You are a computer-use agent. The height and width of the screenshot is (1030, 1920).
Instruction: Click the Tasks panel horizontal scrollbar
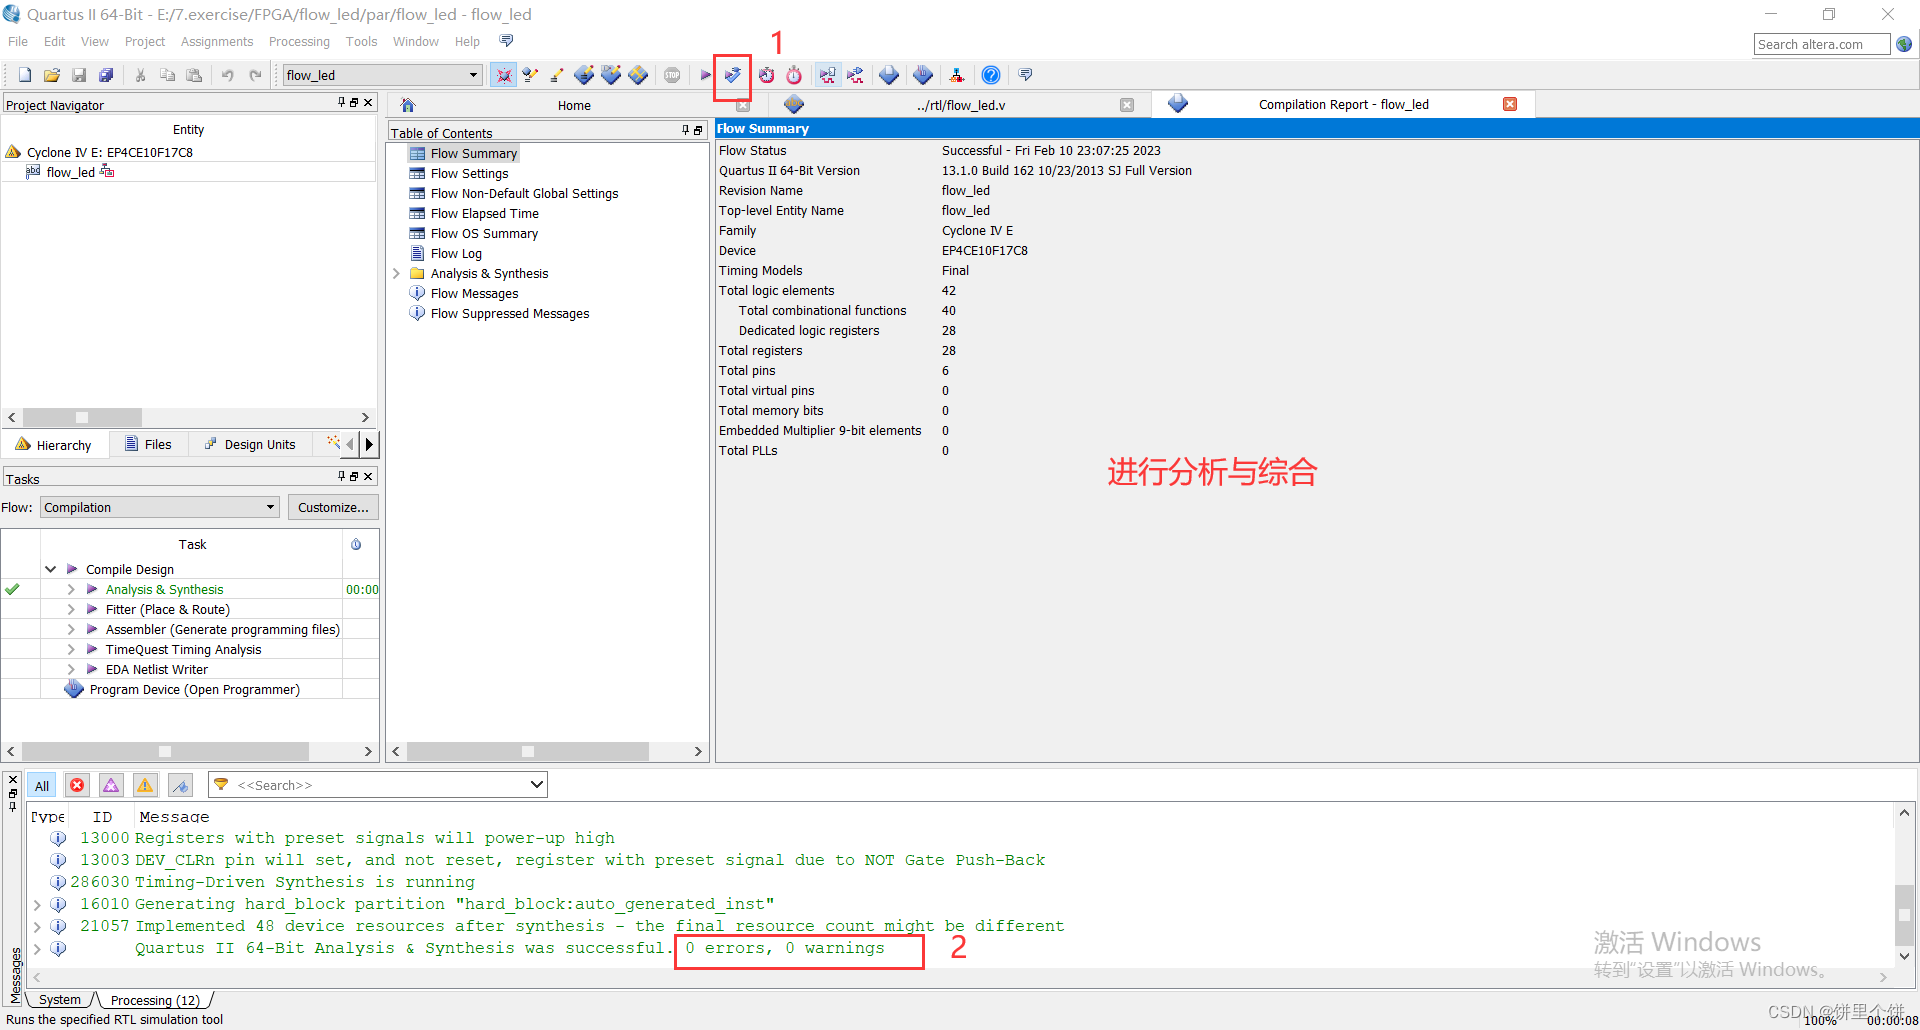coord(165,751)
